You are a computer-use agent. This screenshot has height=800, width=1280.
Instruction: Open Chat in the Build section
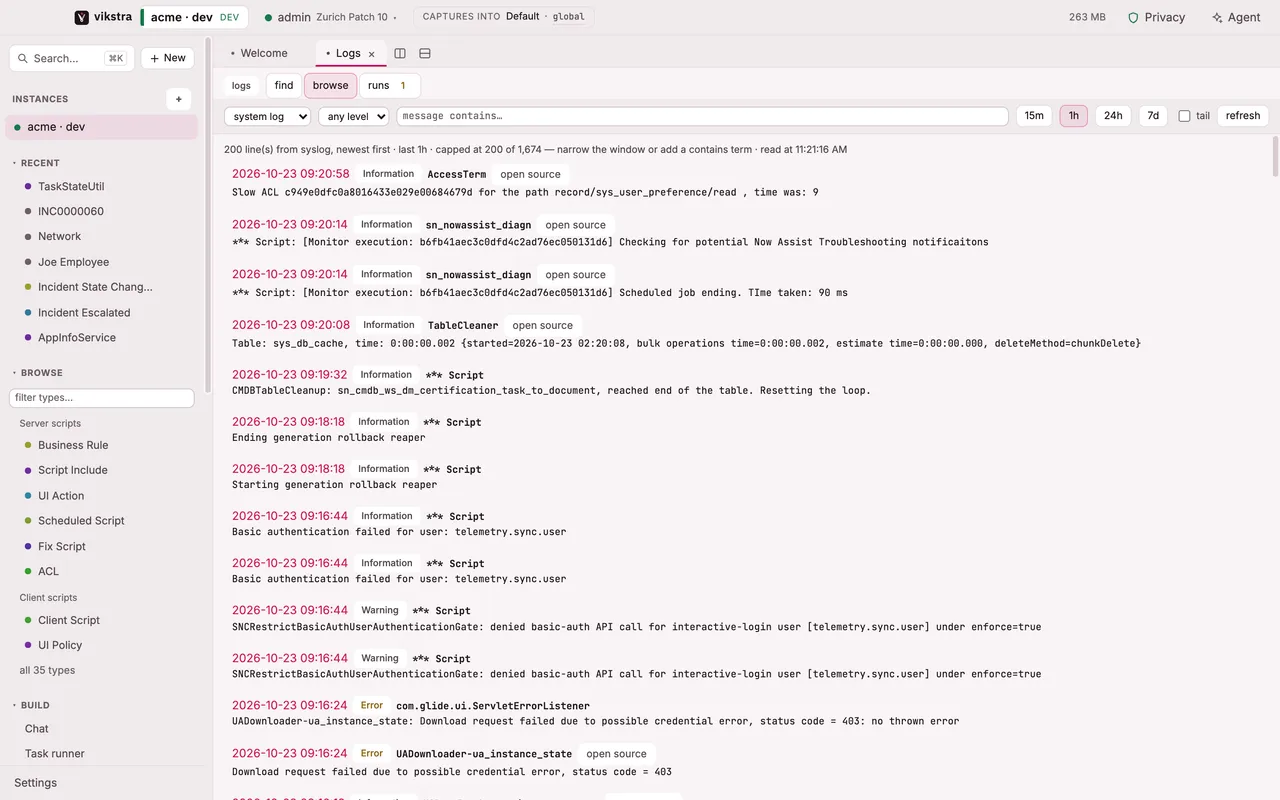point(37,729)
